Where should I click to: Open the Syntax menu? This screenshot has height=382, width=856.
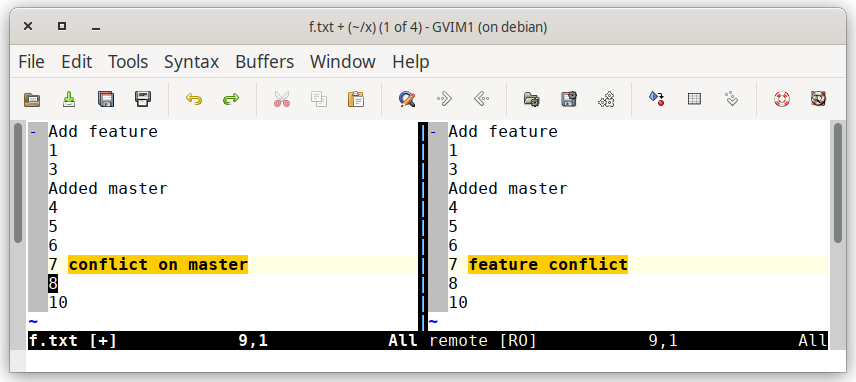tap(192, 62)
